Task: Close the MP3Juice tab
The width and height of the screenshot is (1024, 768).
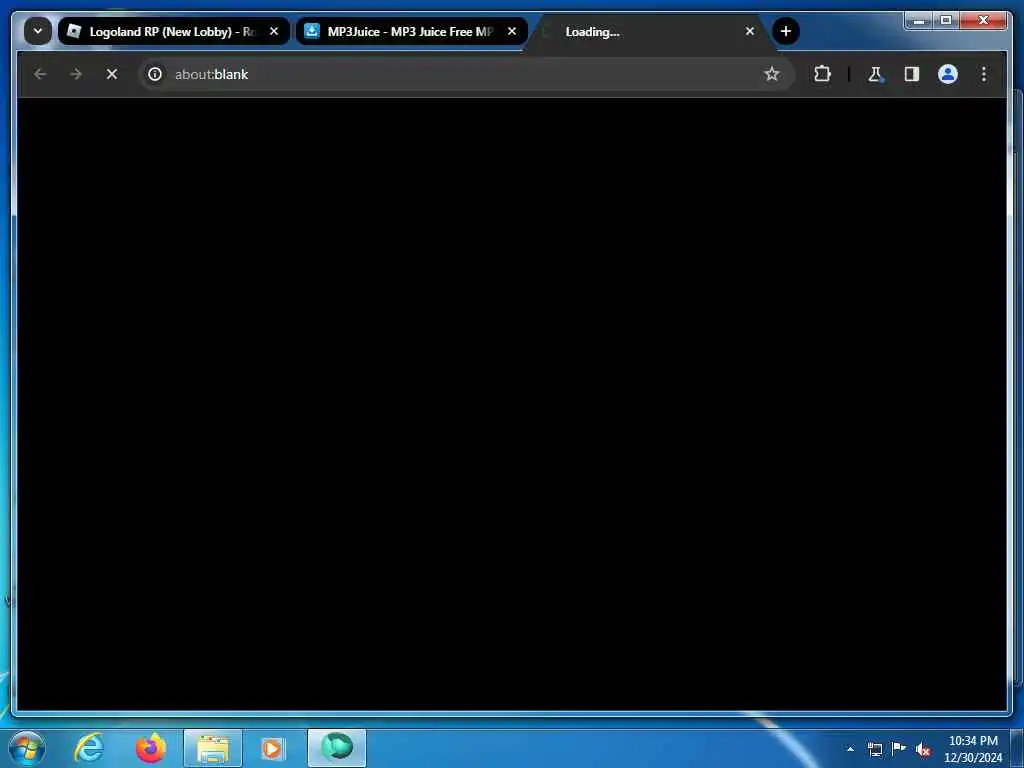Action: click(x=512, y=31)
